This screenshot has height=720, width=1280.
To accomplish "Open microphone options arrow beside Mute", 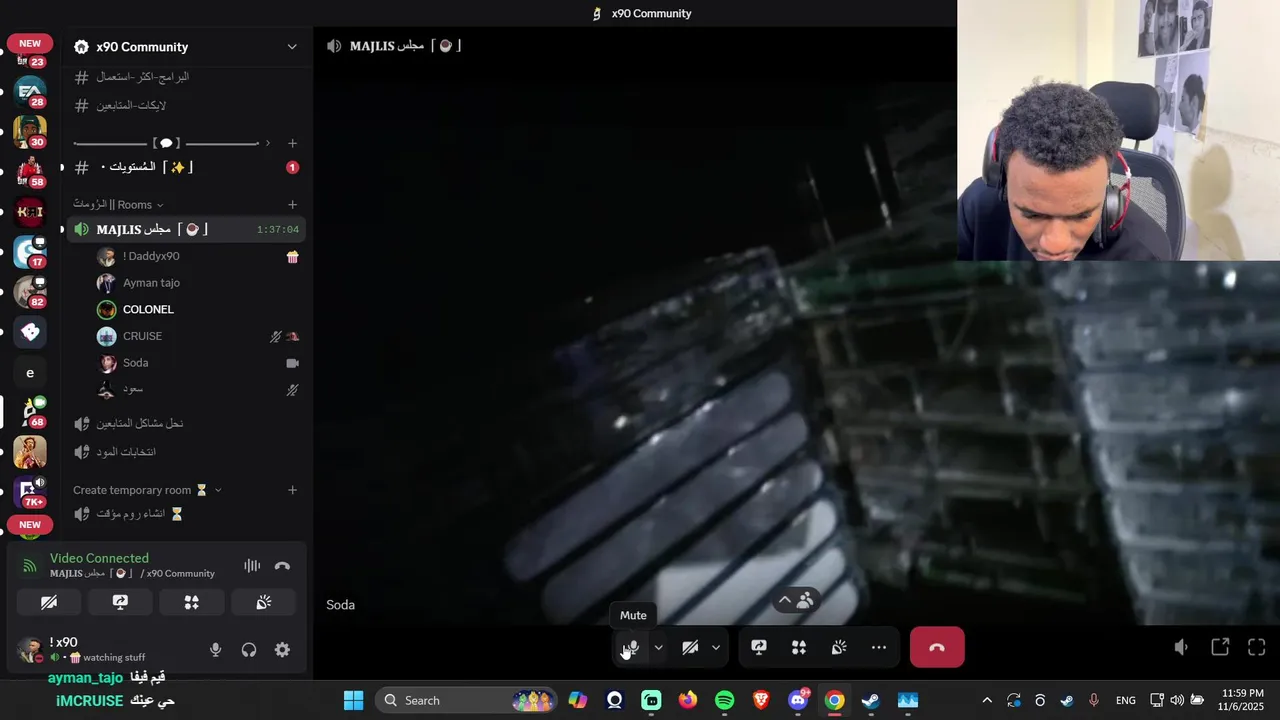I will (658, 648).
